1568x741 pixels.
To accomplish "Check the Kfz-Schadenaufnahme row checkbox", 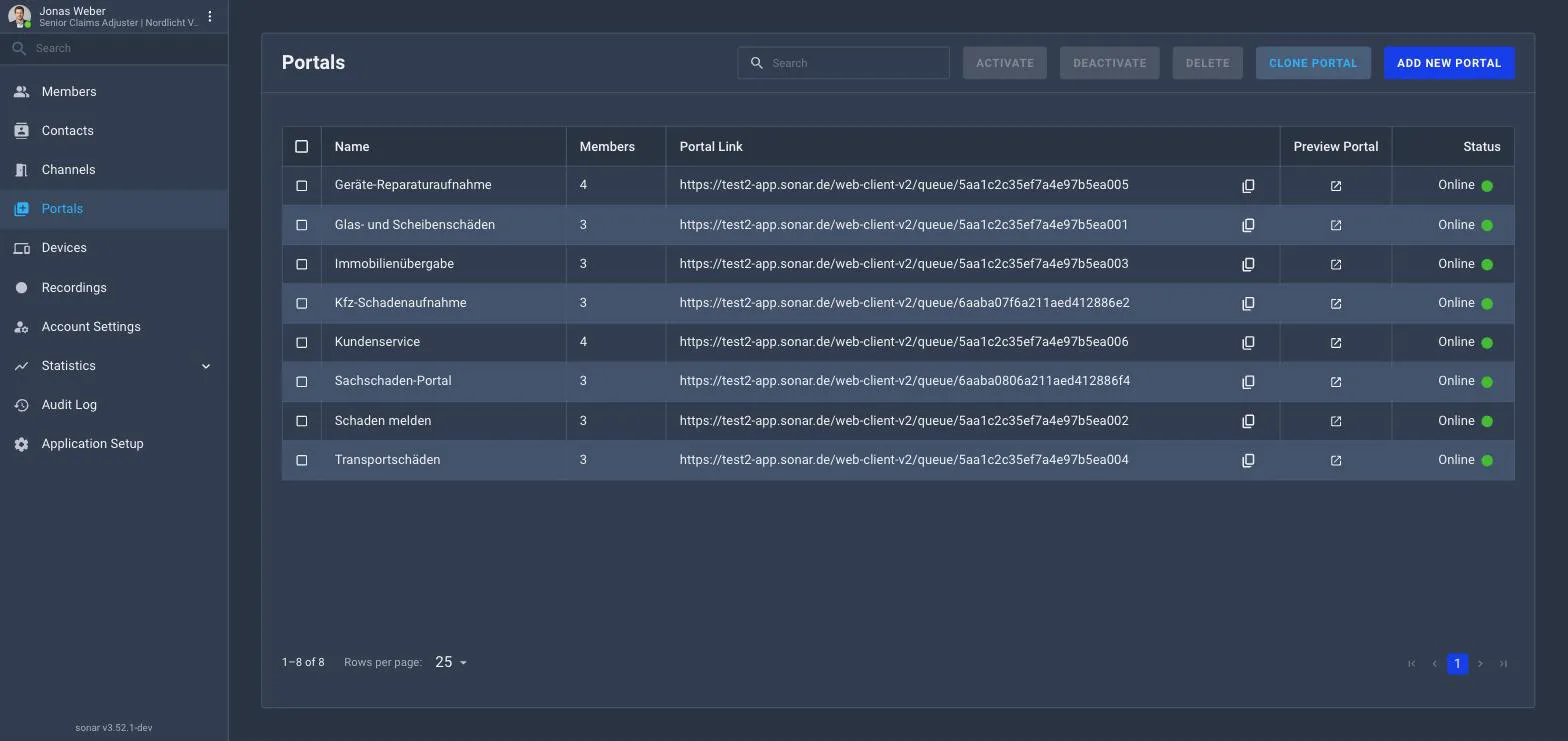I will pos(302,303).
